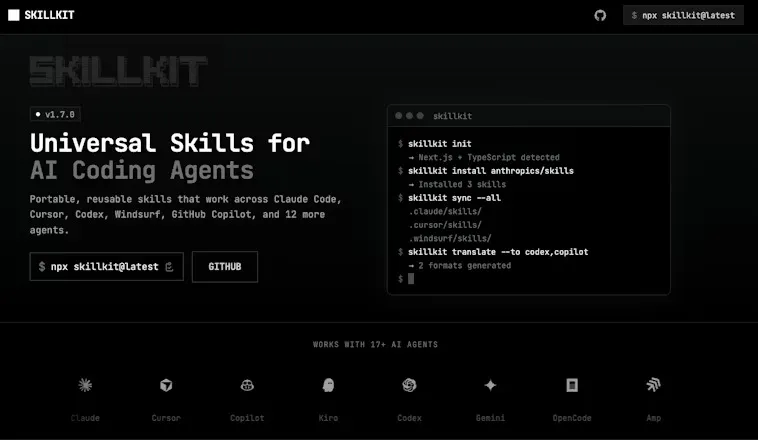Open the GITHUB button in hero
Viewport: 758px width, 440px height.
tap(225, 266)
